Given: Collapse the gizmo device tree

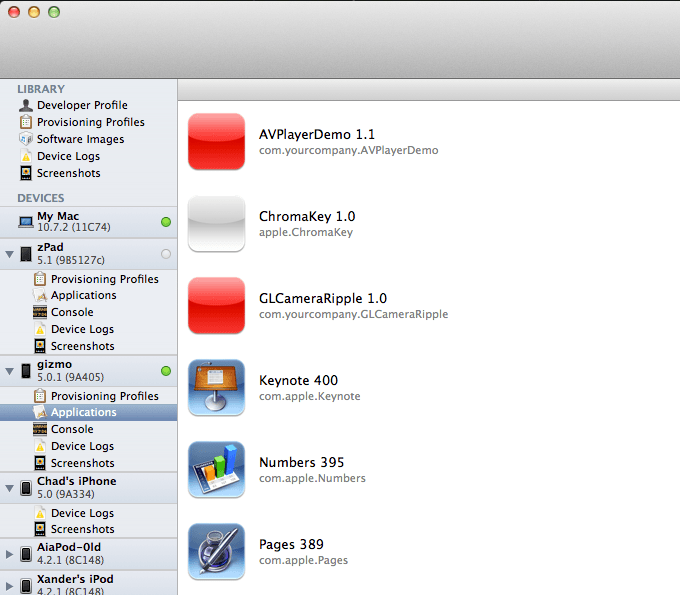Looking at the screenshot, I should click(x=9, y=371).
